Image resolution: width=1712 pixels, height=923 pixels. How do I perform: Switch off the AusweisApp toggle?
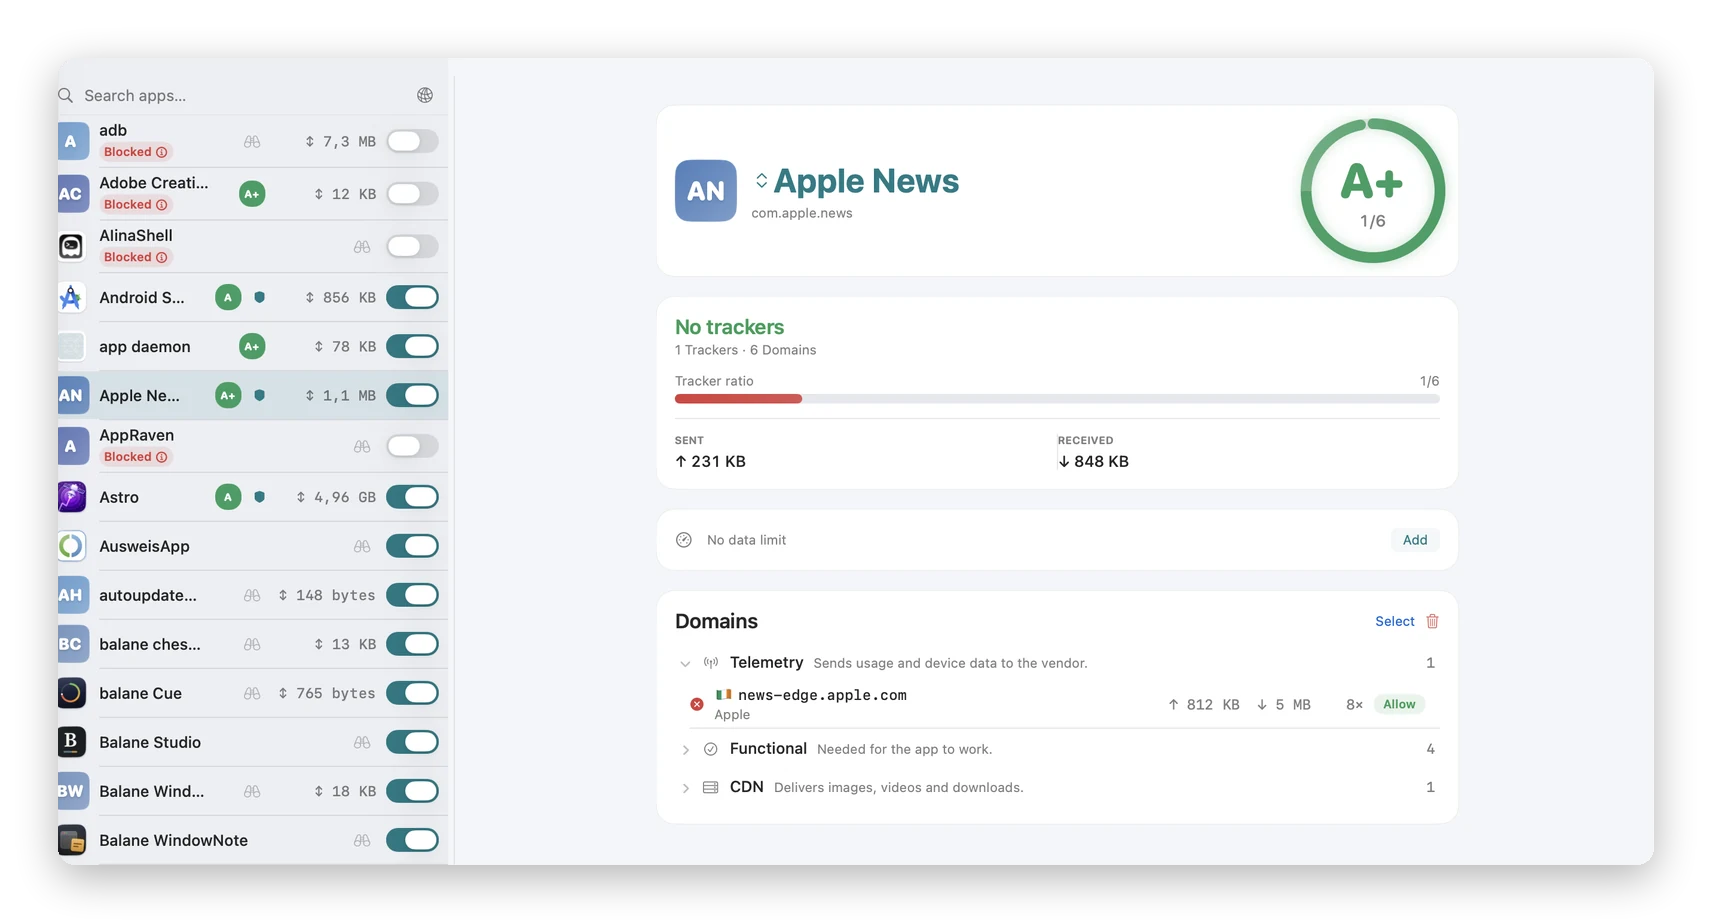pos(412,546)
